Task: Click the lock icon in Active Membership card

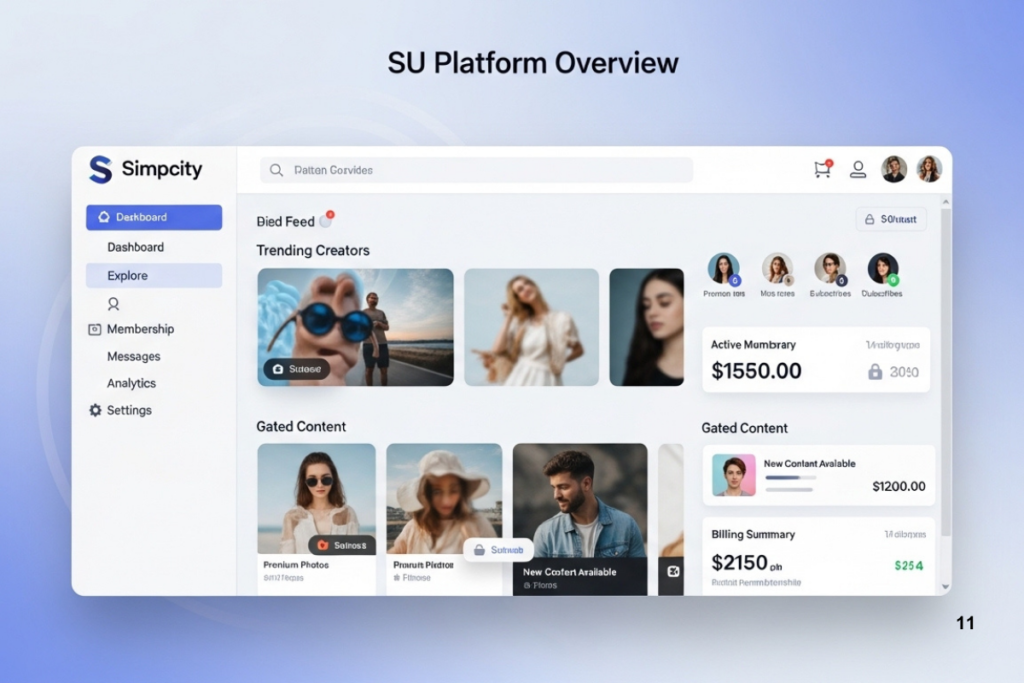Action: pyautogui.click(x=875, y=372)
